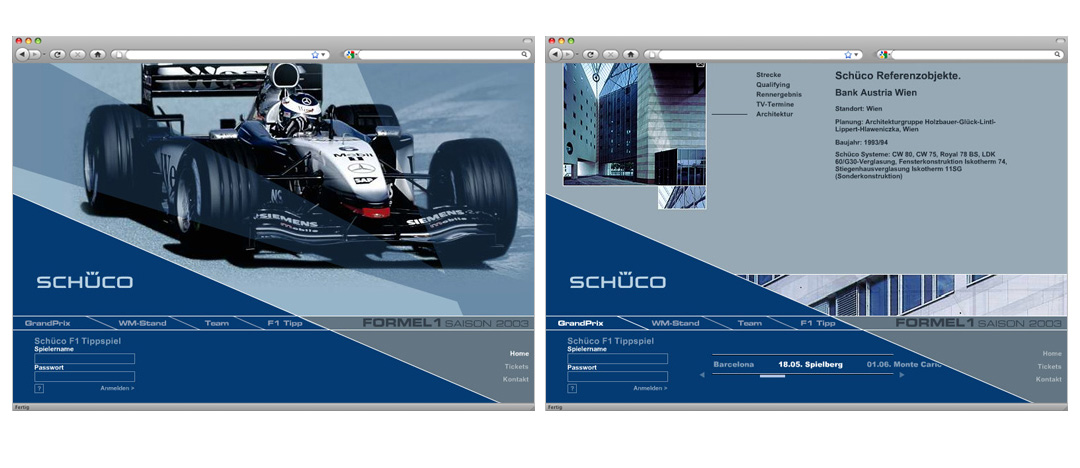Select the Qualifying submenu item
This screenshot has width=1080, height=468.
(773, 85)
